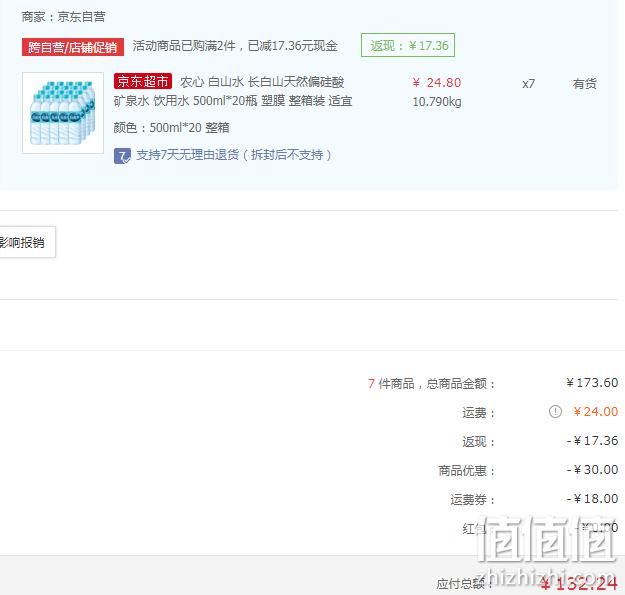This screenshot has width=625, height=595.
Task: Select the 运费券 amount -￥18.00
Action: 592,499
